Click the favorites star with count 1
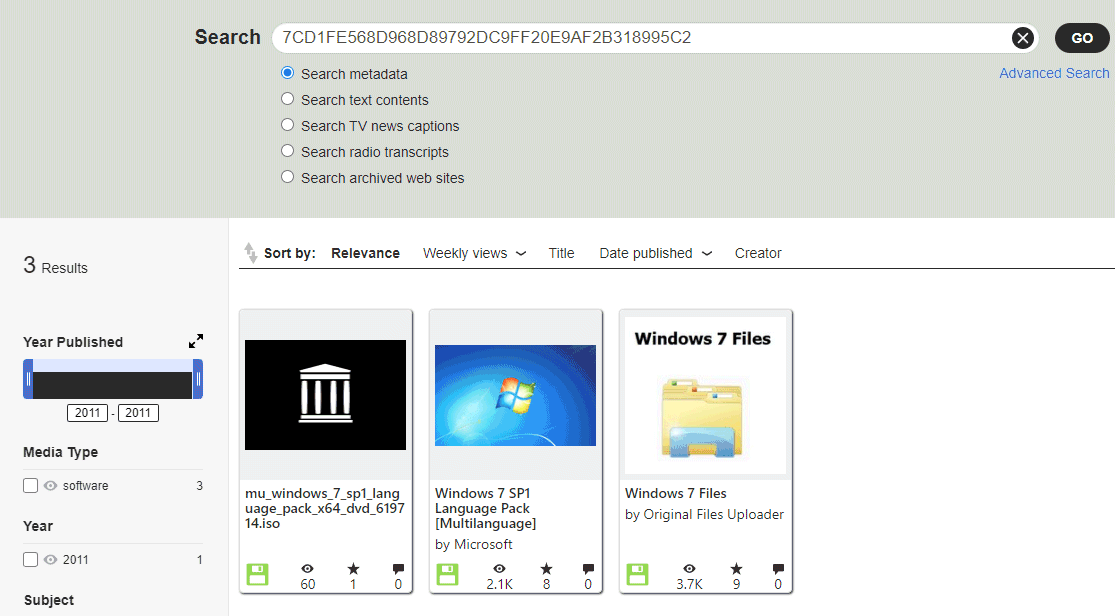 [353, 569]
